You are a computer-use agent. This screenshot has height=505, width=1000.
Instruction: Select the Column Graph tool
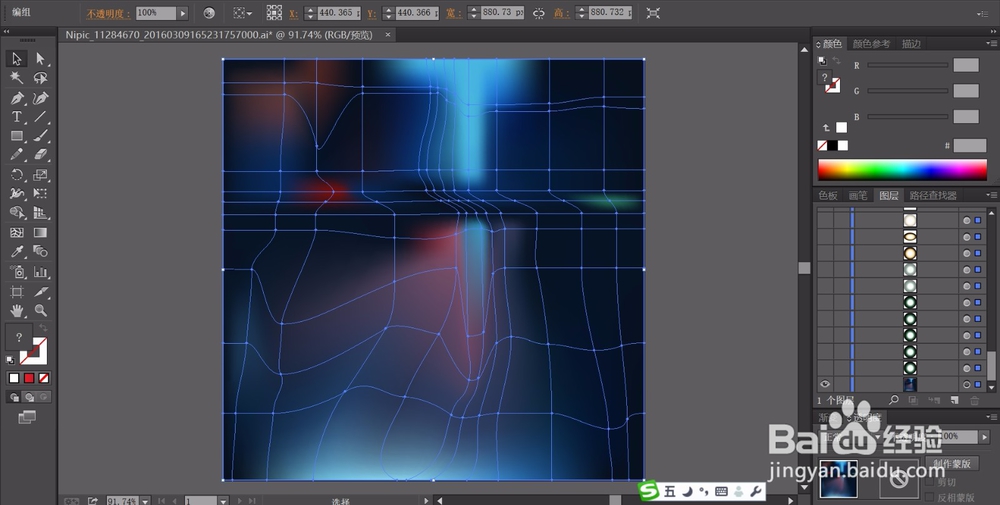40,272
